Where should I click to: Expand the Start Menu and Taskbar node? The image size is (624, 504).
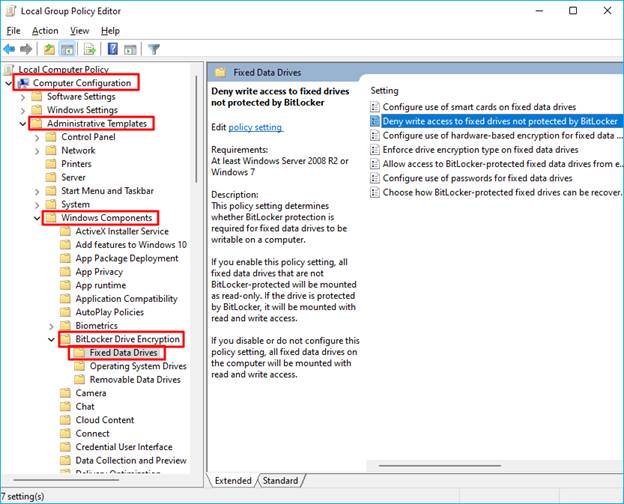pos(37,191)
